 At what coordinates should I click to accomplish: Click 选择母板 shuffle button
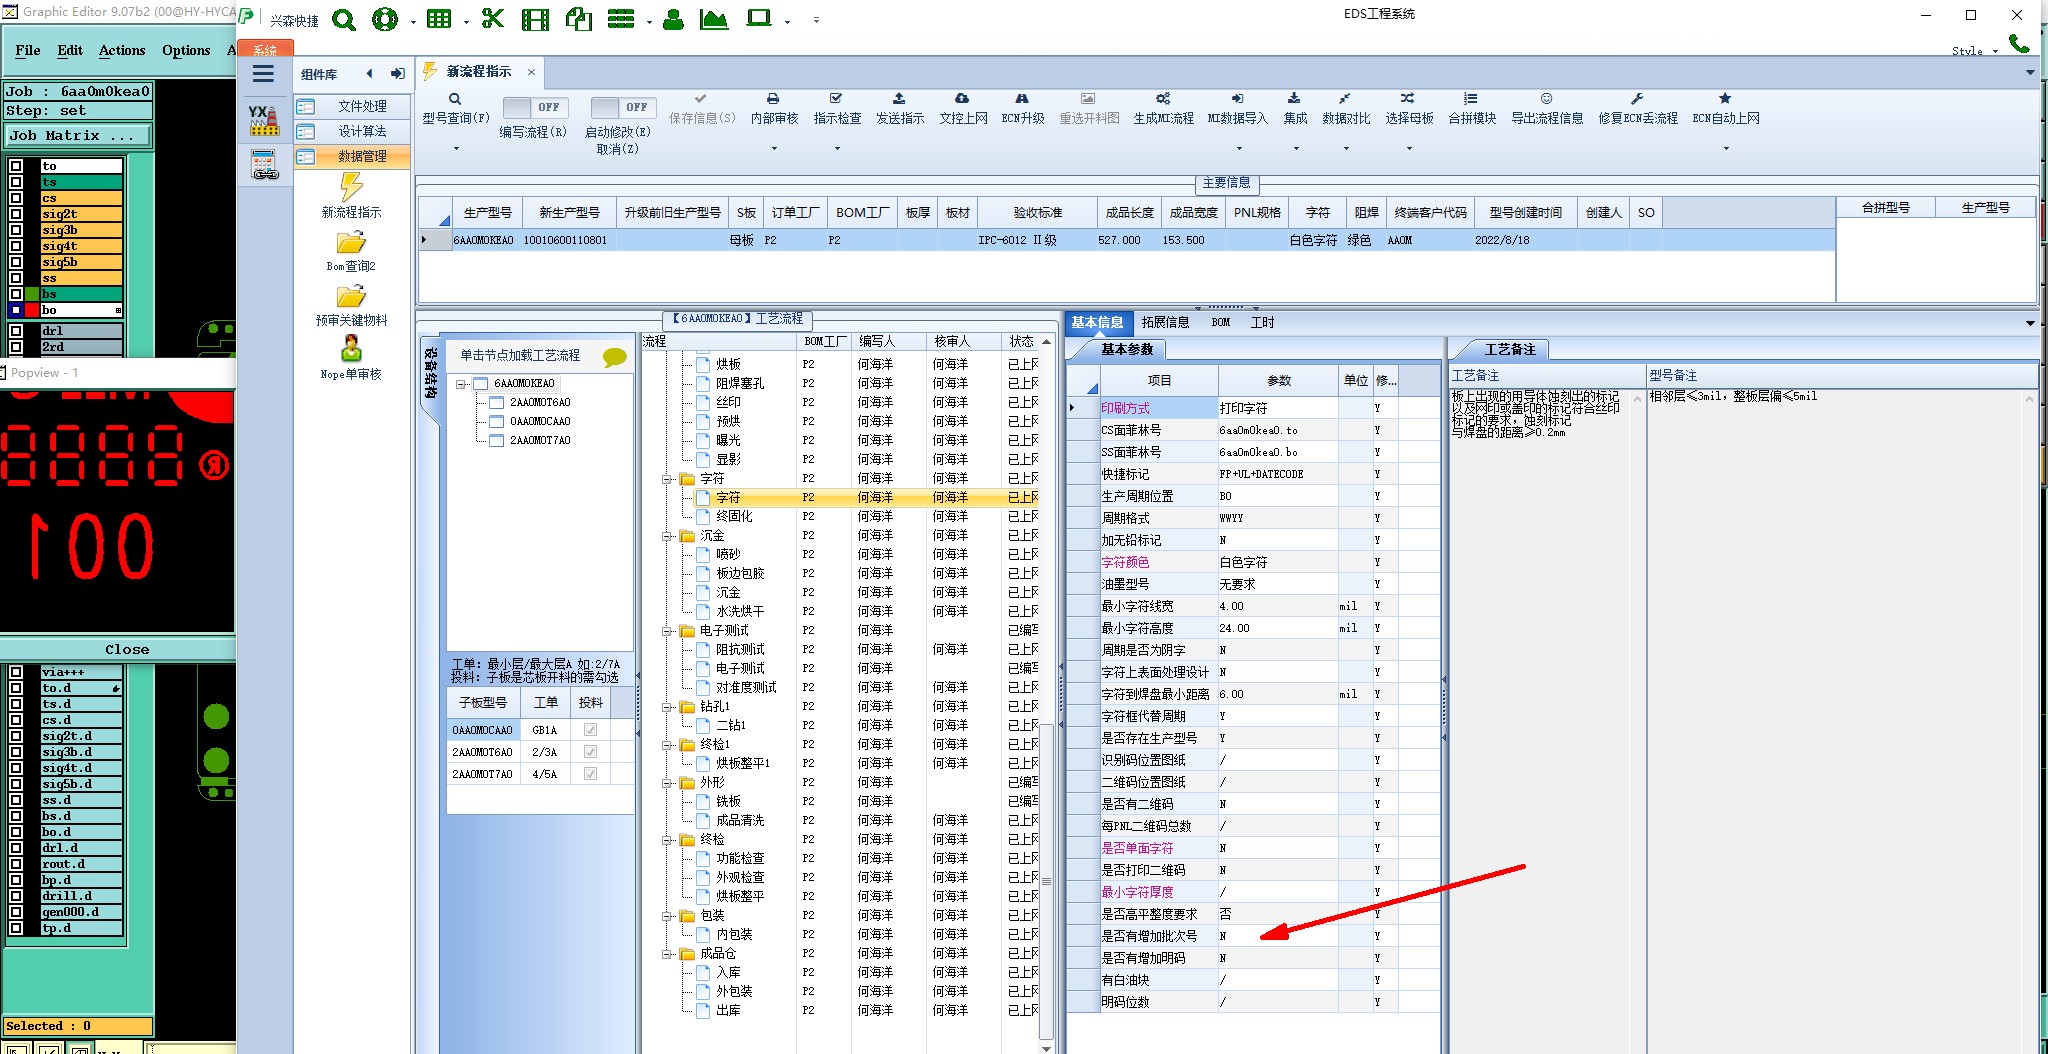[x=1409, y=109]
